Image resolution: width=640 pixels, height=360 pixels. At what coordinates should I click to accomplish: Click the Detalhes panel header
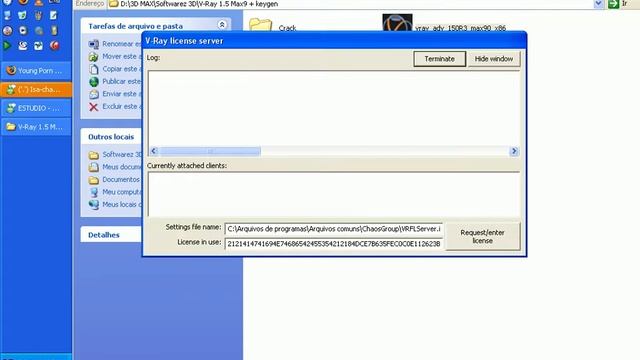111,235
